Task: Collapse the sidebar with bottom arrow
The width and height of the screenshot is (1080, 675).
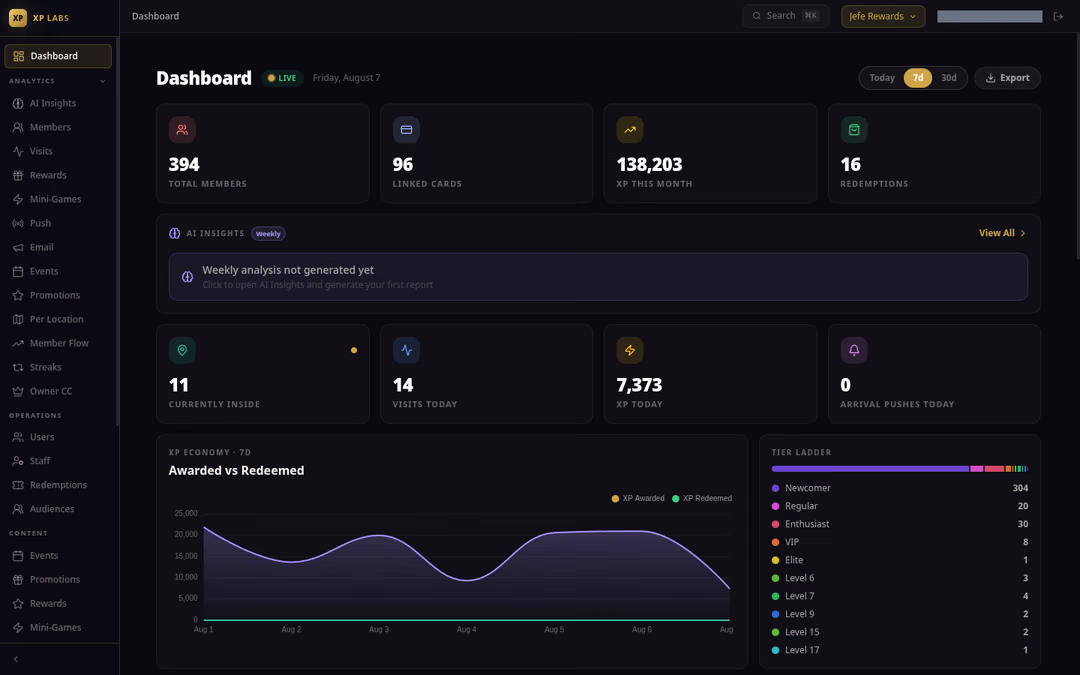Action: [x=16, y=659]
